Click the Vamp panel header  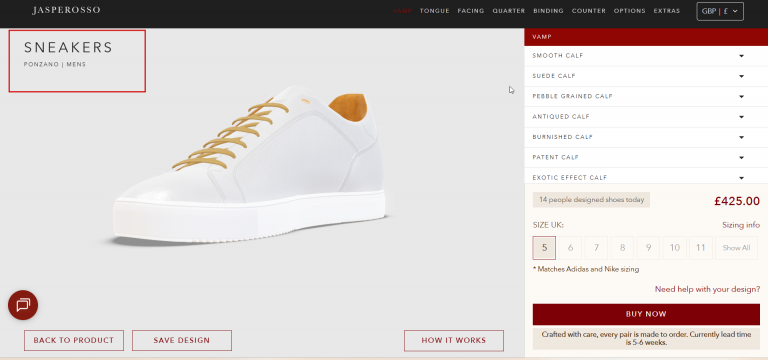(646, 37)
